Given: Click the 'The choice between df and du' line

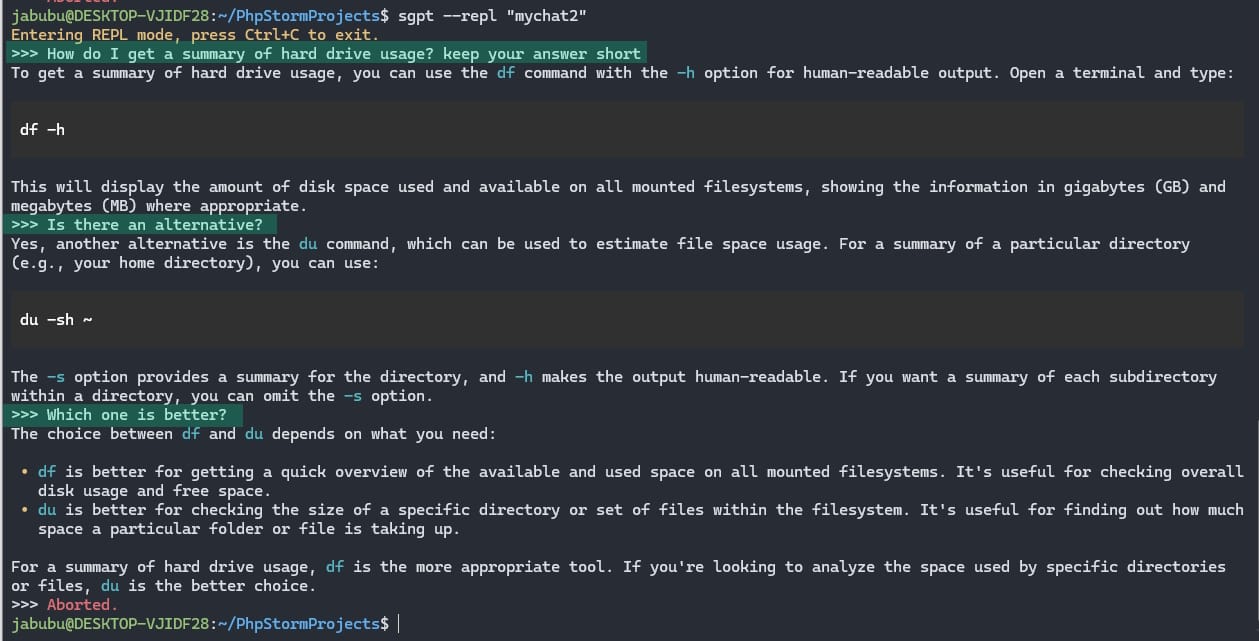Looking at the screenshot, I should (x=253, y=434).
